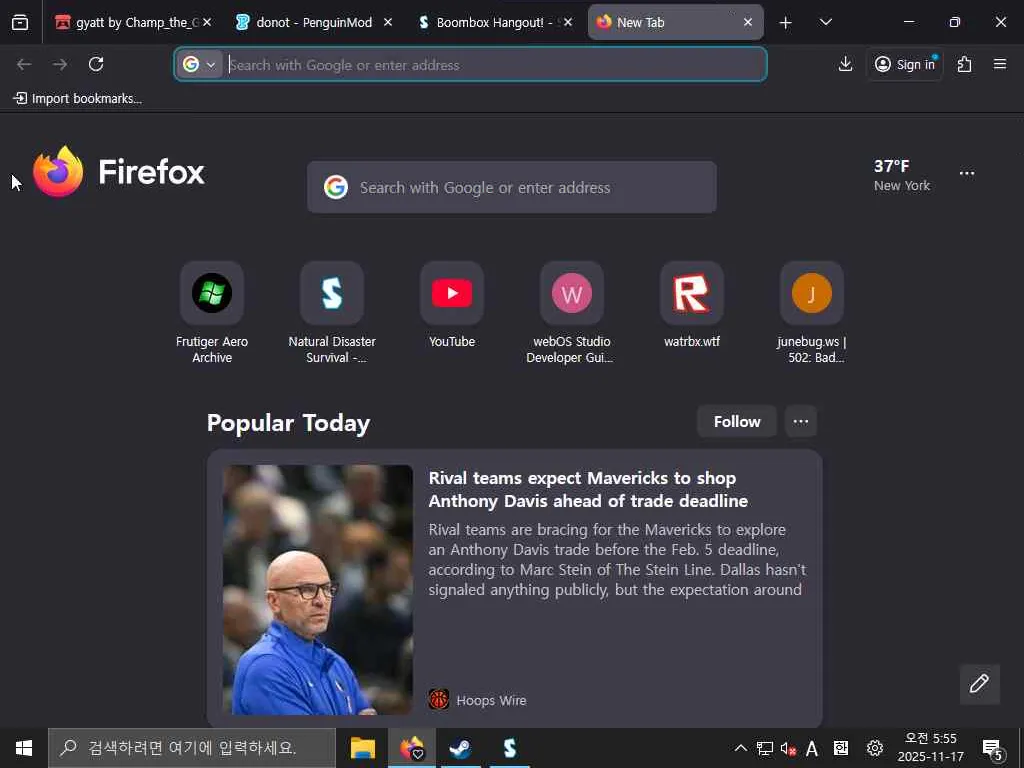Image resolution: width=1024 pixels, height=768 pixels.
Task: Click the Windows taskbar search box
Action: [x=192, y=748]
